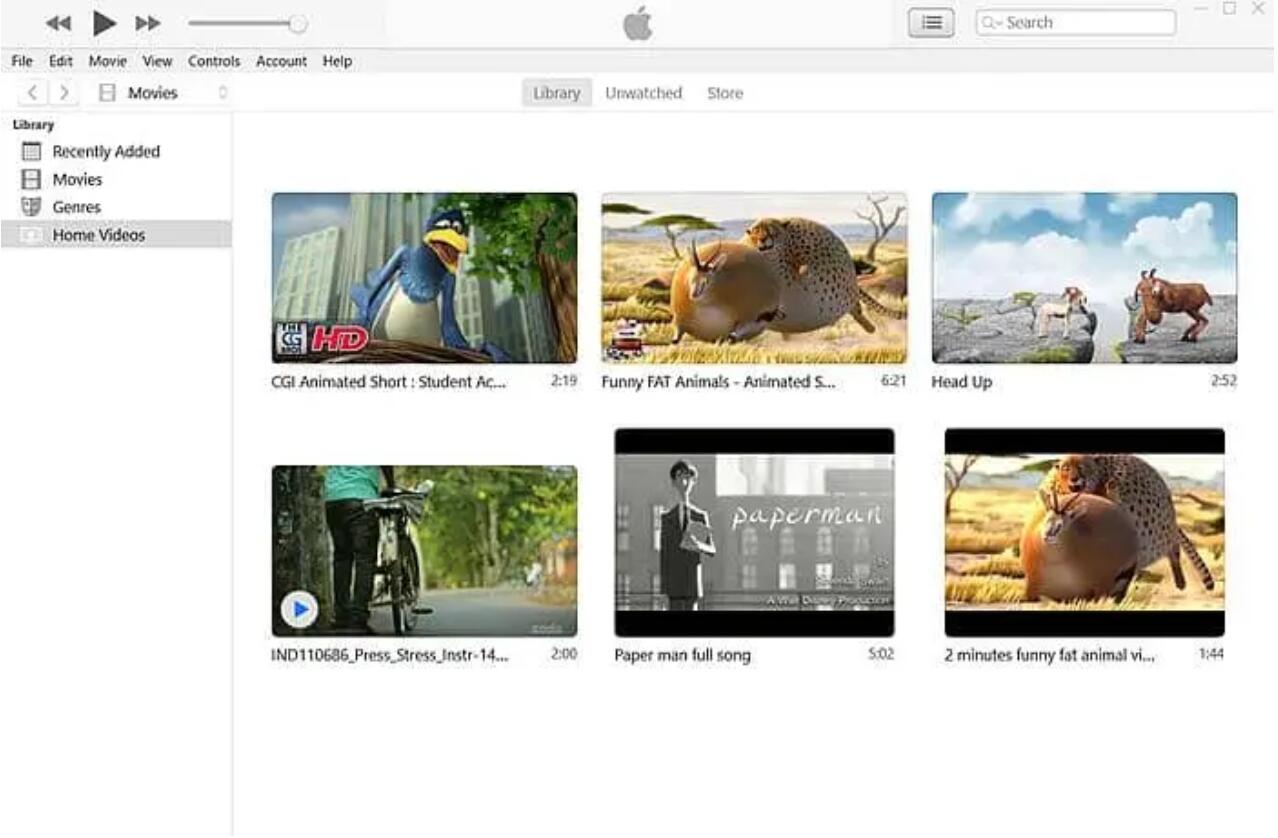Click the Genres masks icon

coord(32,207)
